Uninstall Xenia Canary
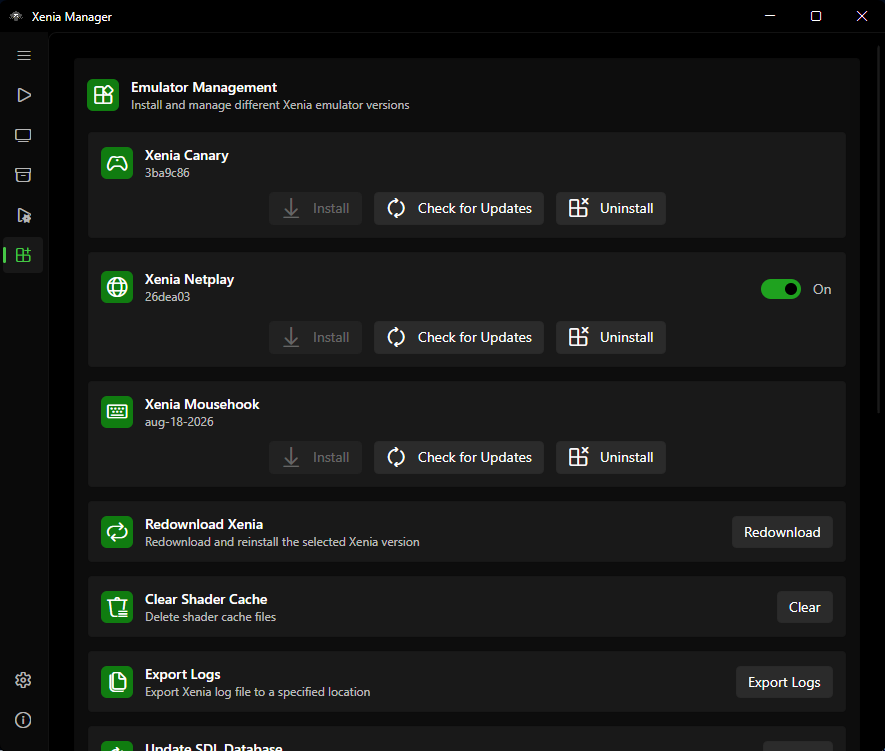885x751 pixels. coord(611,208)
